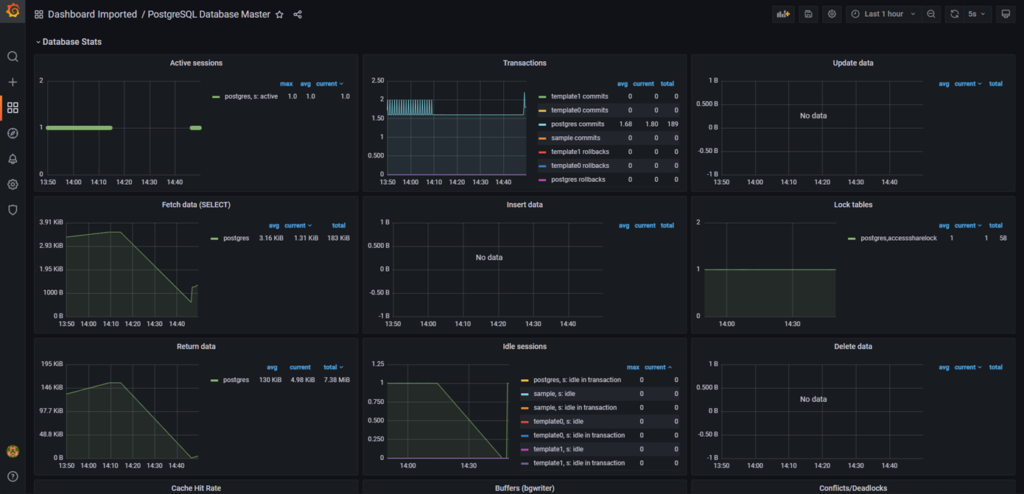
Task: Collapse the Database Stats row
Action: pyautogui.click(x=70, y=42)
